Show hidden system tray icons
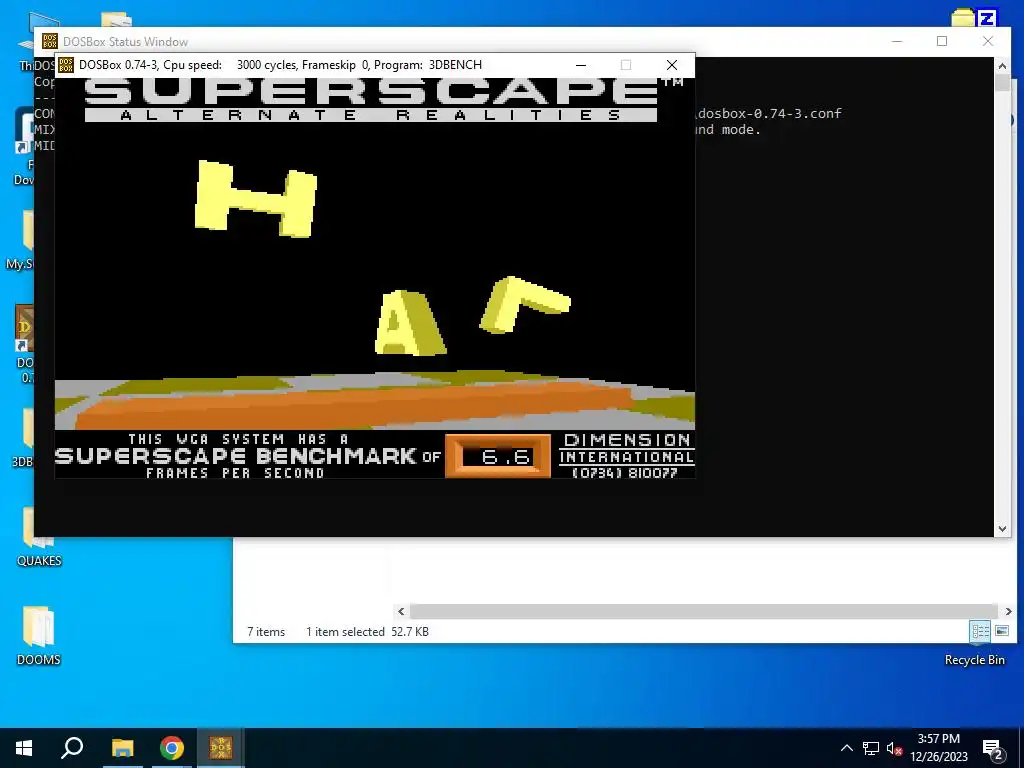 846,748
